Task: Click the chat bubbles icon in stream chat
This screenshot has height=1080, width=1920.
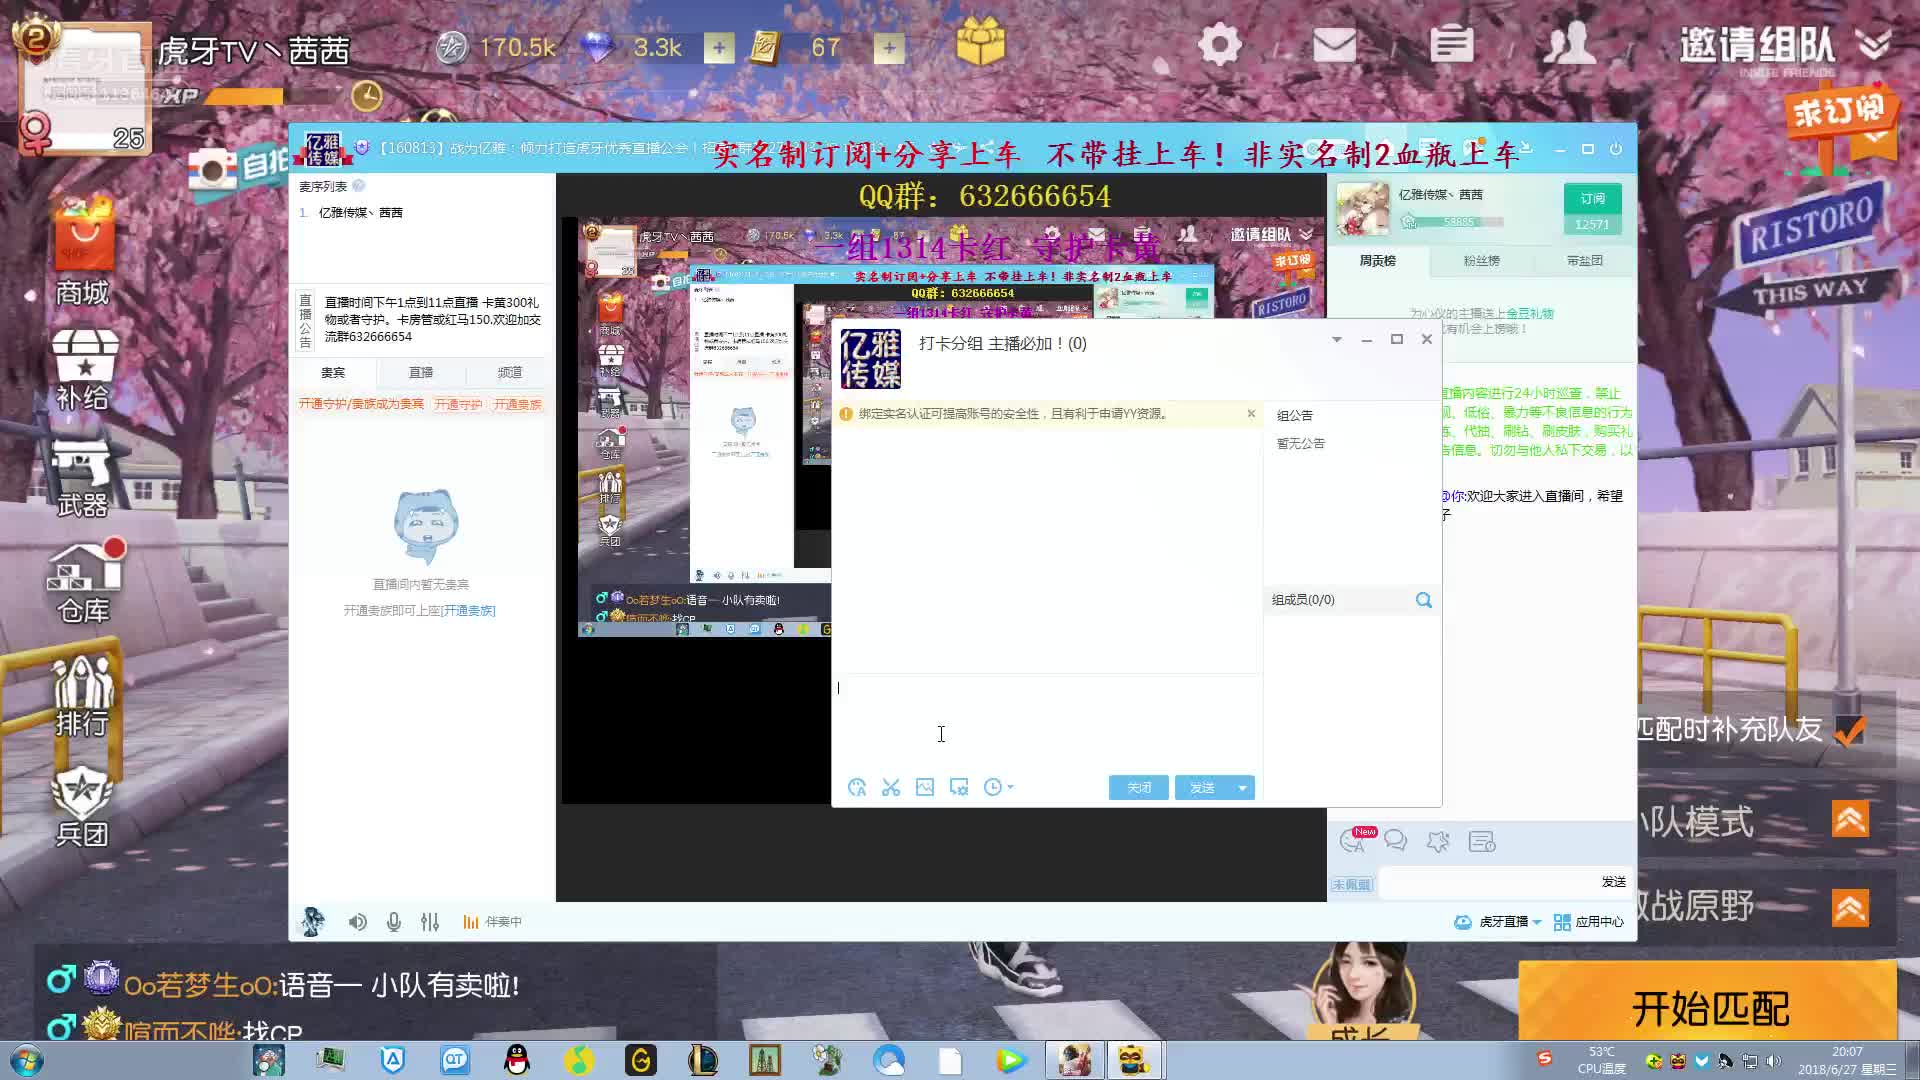Action: (1396, 841)
